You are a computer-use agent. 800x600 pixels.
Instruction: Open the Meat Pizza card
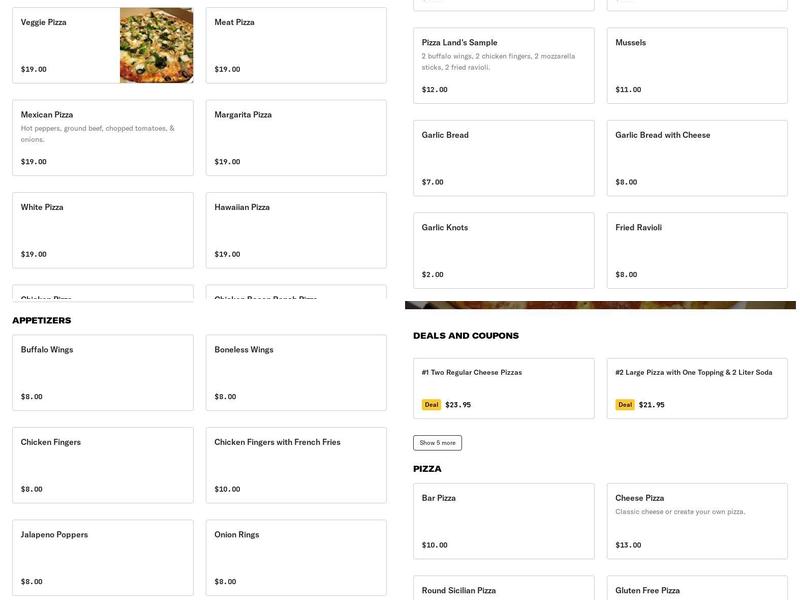pos(295,45)
